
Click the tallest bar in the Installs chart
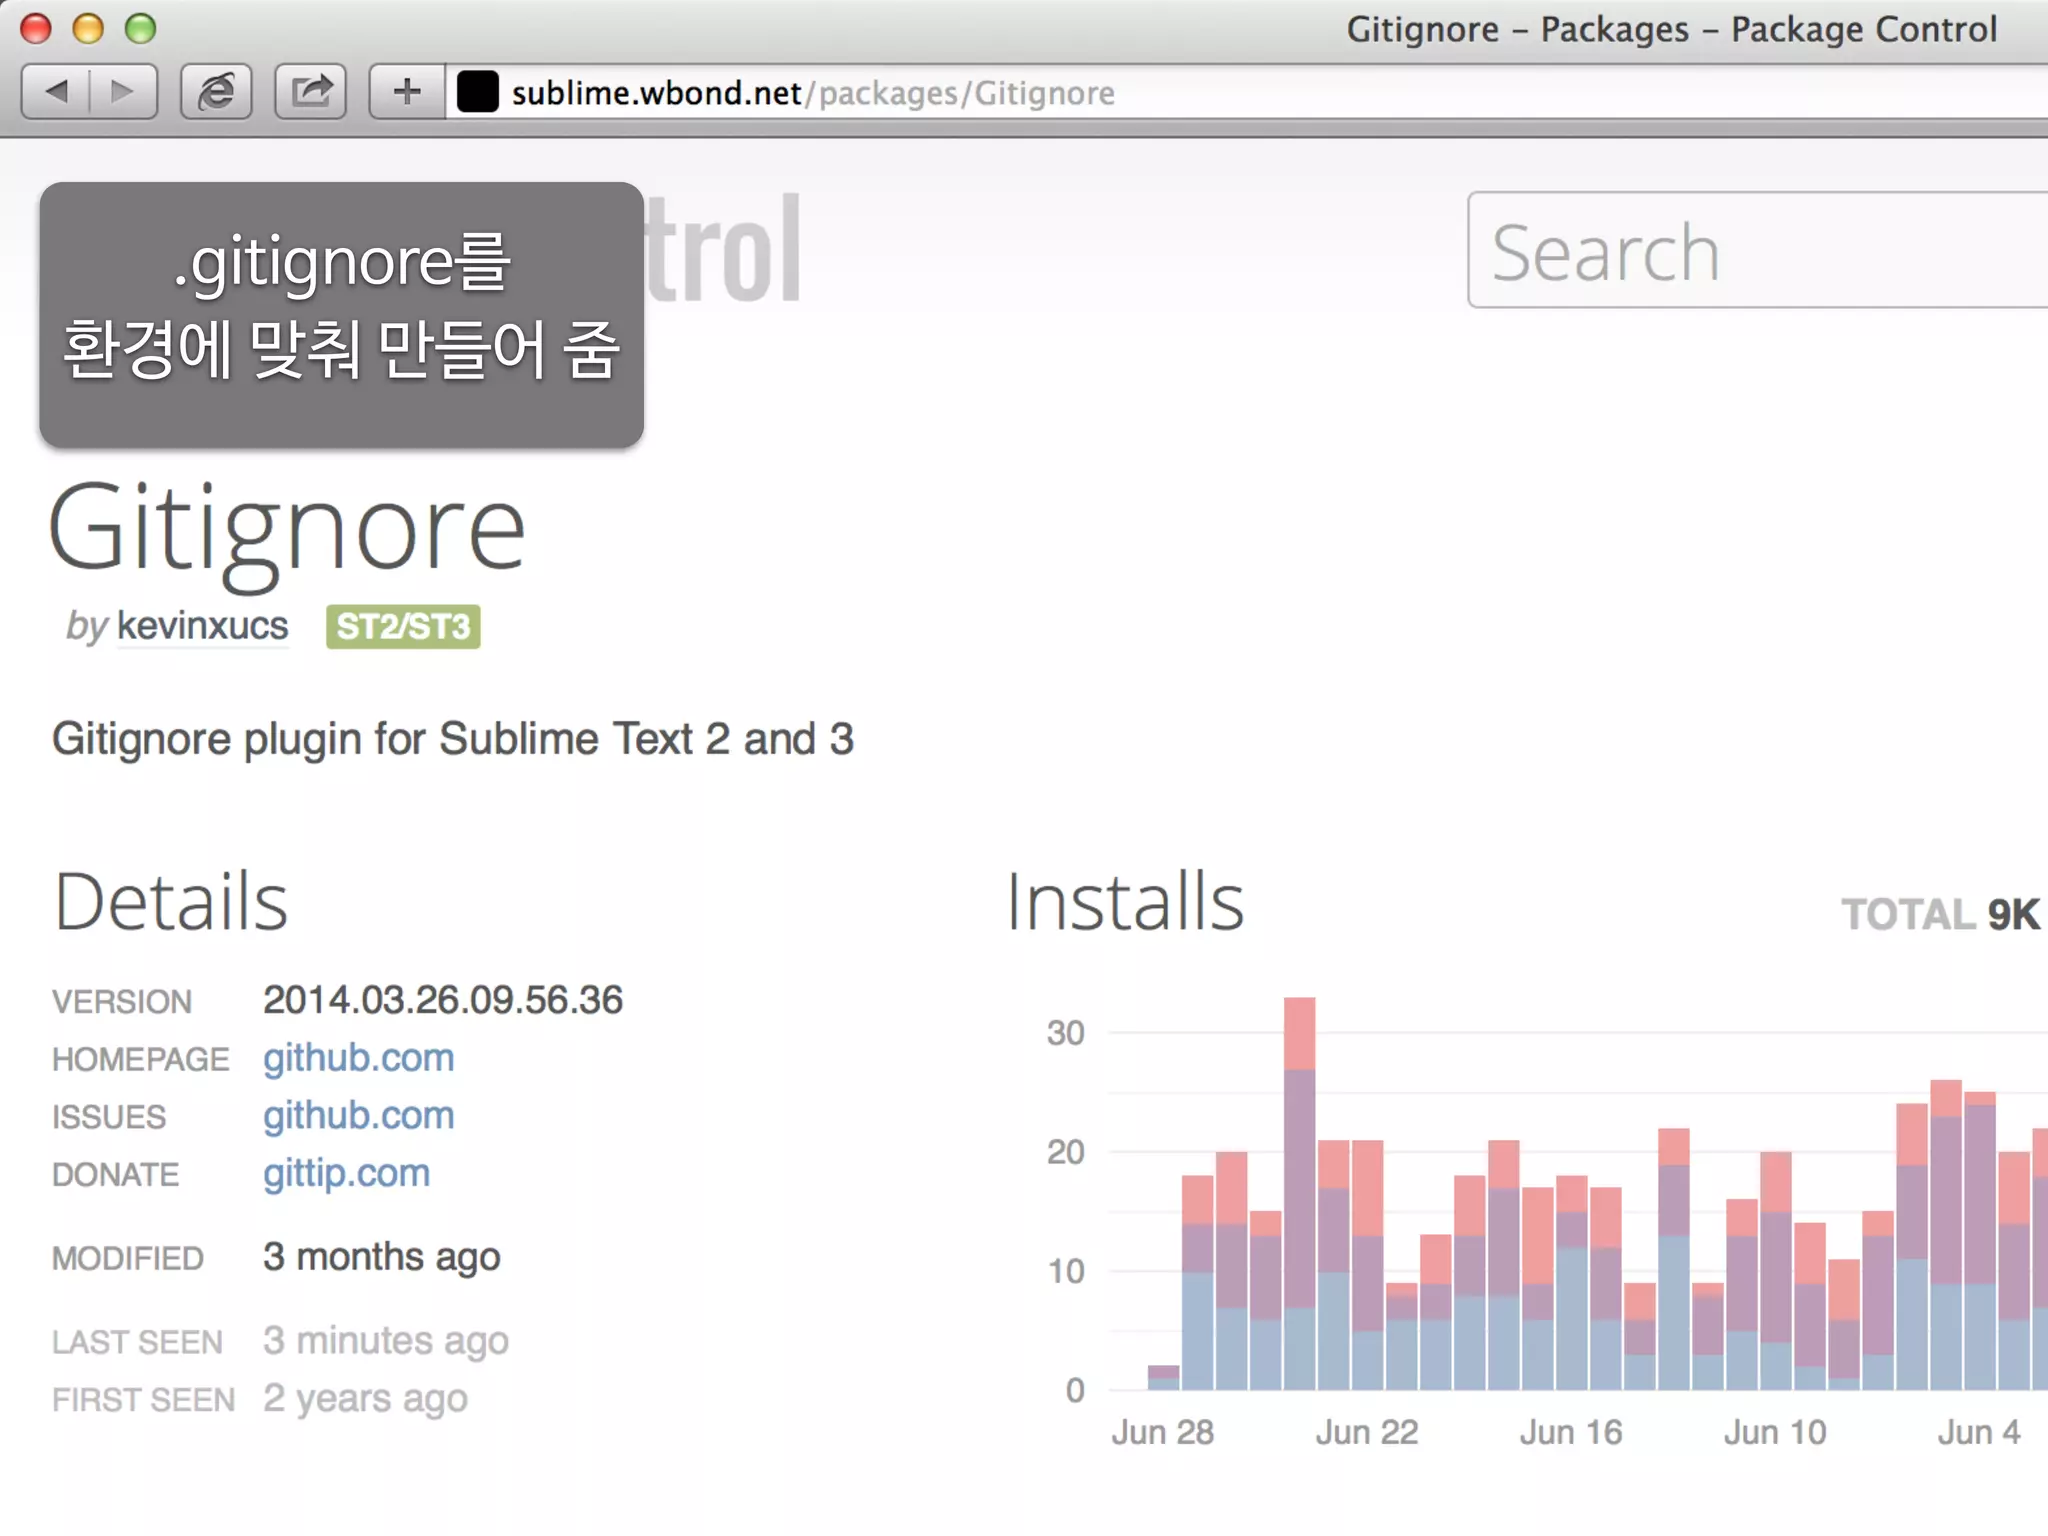(x=1300, y=1193)
